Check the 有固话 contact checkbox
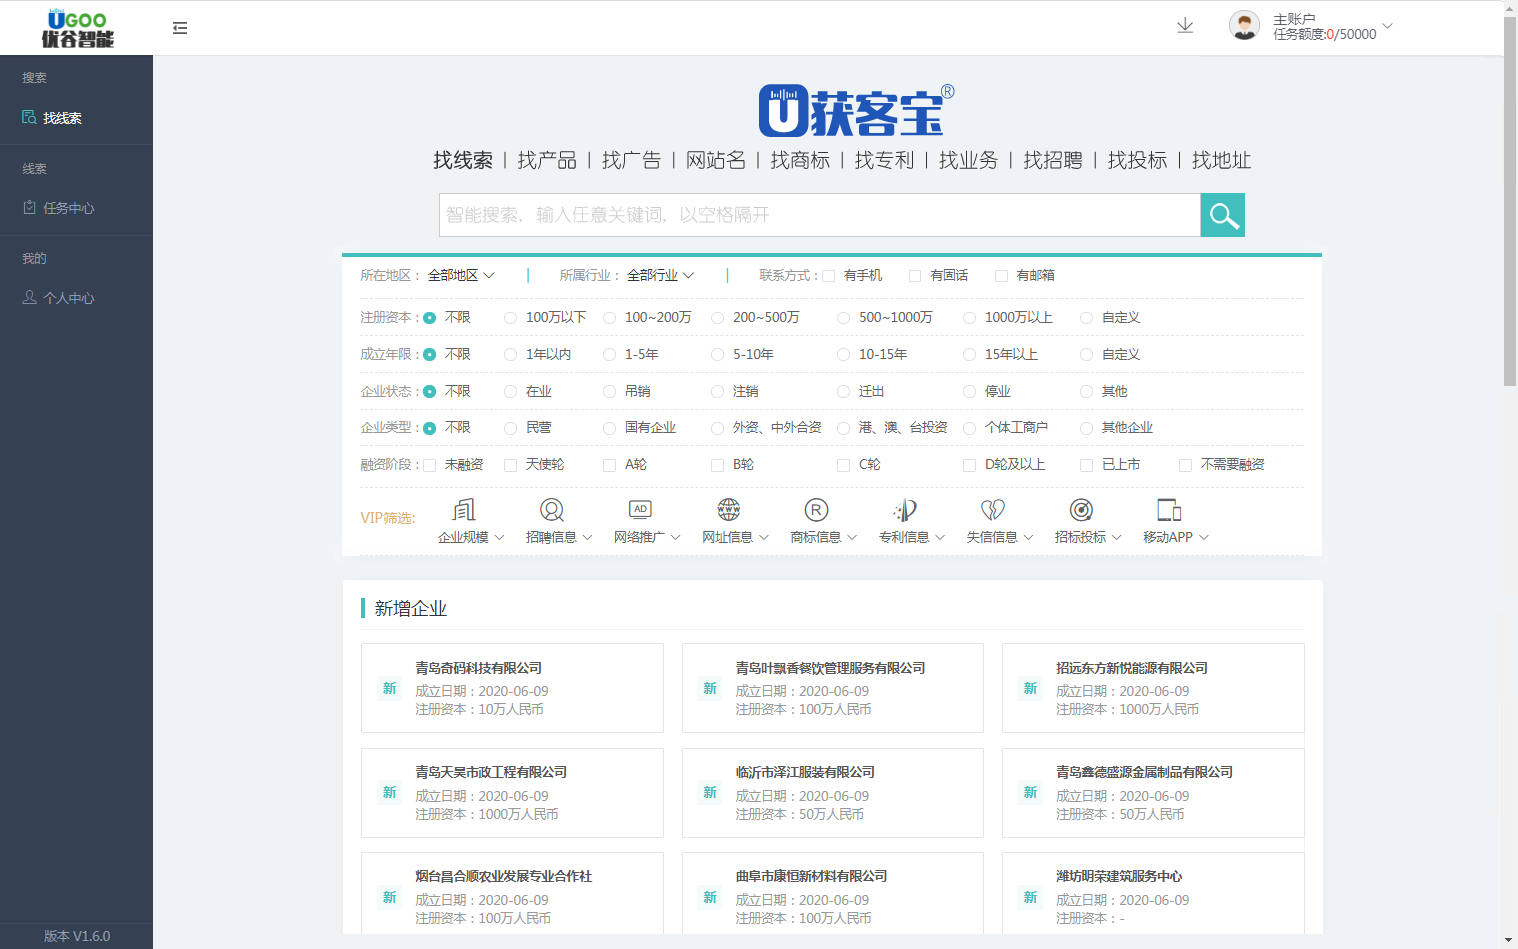Image resolution: width=1518 pixels, height=949 pixels. (x=915, y=276)
